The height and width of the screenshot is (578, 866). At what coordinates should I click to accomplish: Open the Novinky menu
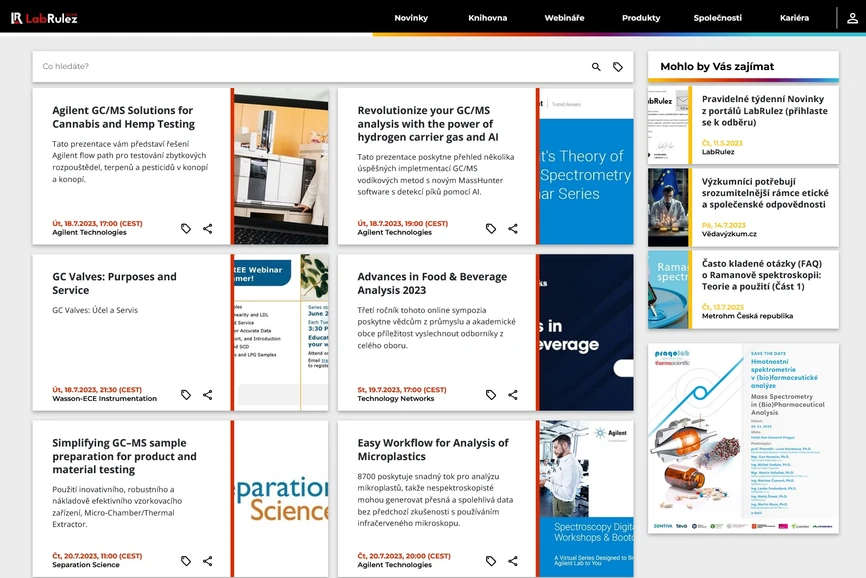[x=411, y=18]
